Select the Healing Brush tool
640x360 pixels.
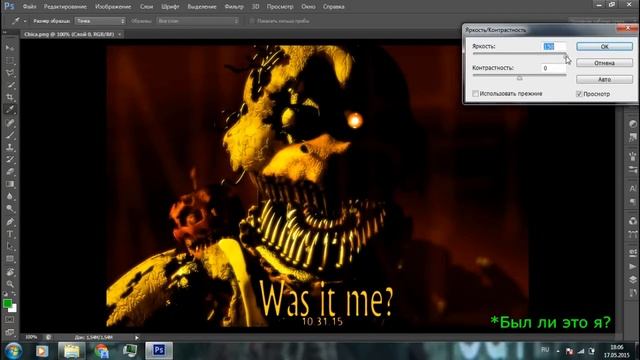point(10,122)
